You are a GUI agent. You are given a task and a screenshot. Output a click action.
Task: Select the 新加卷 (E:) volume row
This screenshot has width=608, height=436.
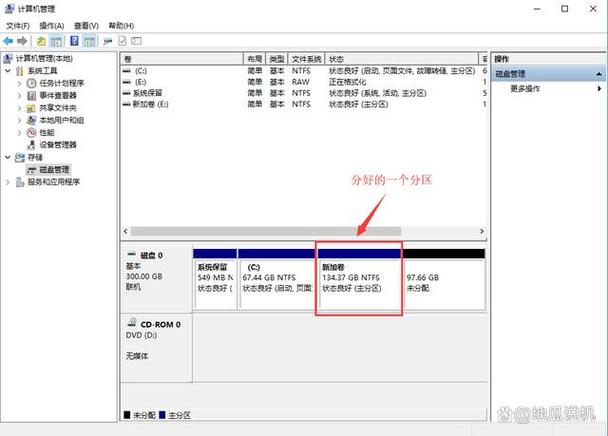point(304,104)
